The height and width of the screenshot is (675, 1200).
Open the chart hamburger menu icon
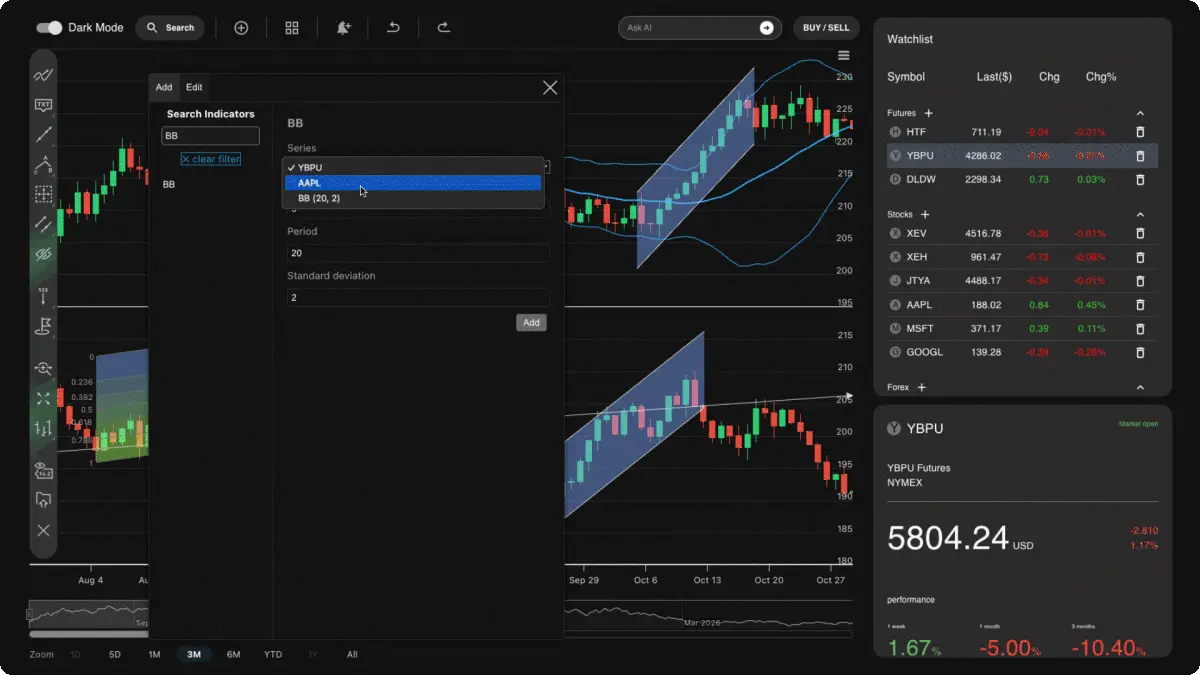click(x=844, y=56)
